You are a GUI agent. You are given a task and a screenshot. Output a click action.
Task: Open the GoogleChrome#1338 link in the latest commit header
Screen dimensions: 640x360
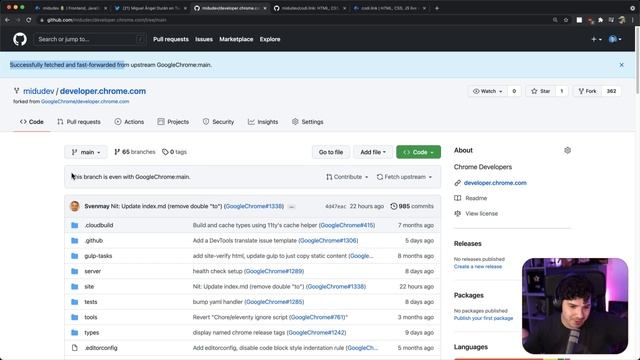pyautogui.click(x=254, y=206)
